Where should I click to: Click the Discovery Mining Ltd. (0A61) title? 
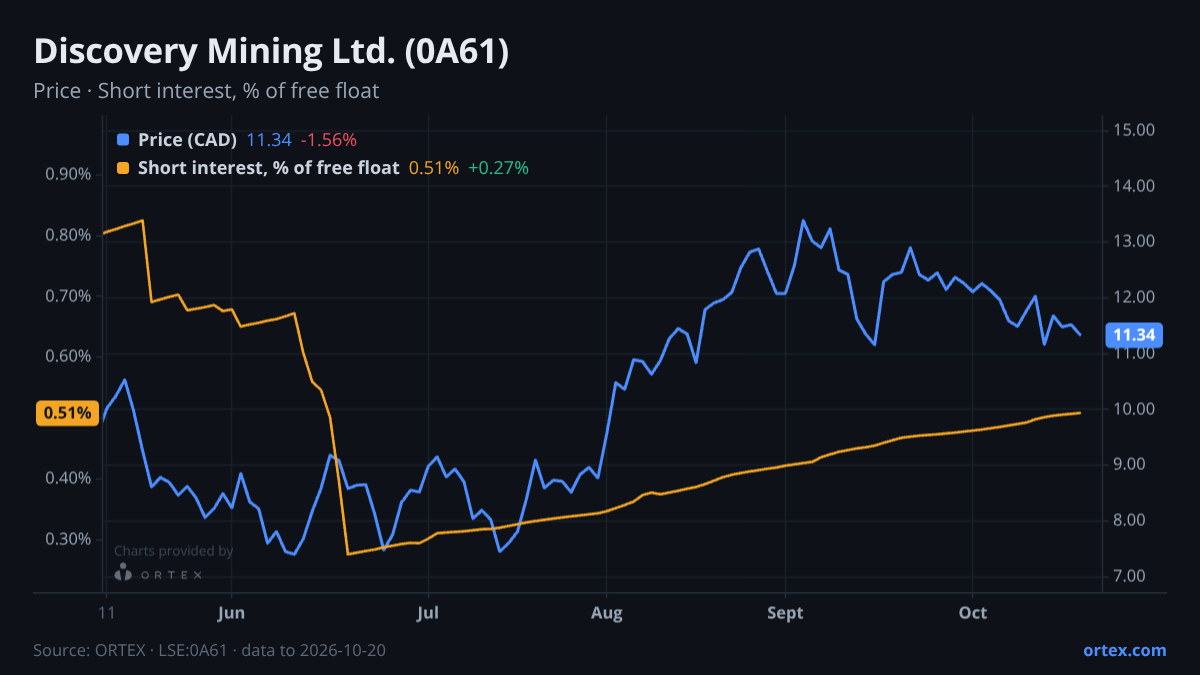click(271, 52)
